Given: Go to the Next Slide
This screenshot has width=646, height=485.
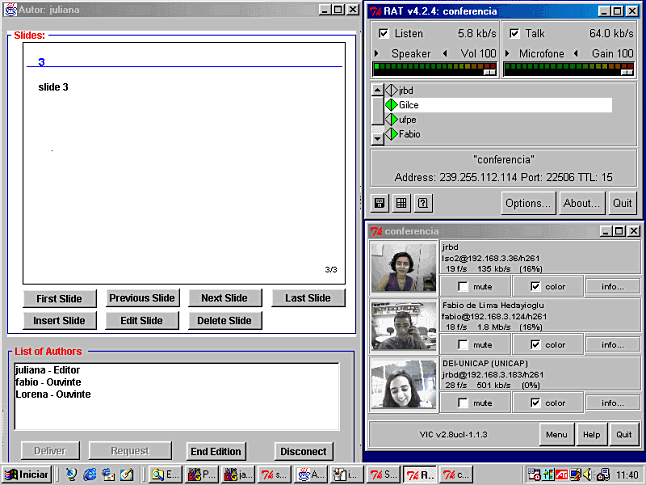Looking at the screenshot, I should pyautogui.click(x=224, y=298).
